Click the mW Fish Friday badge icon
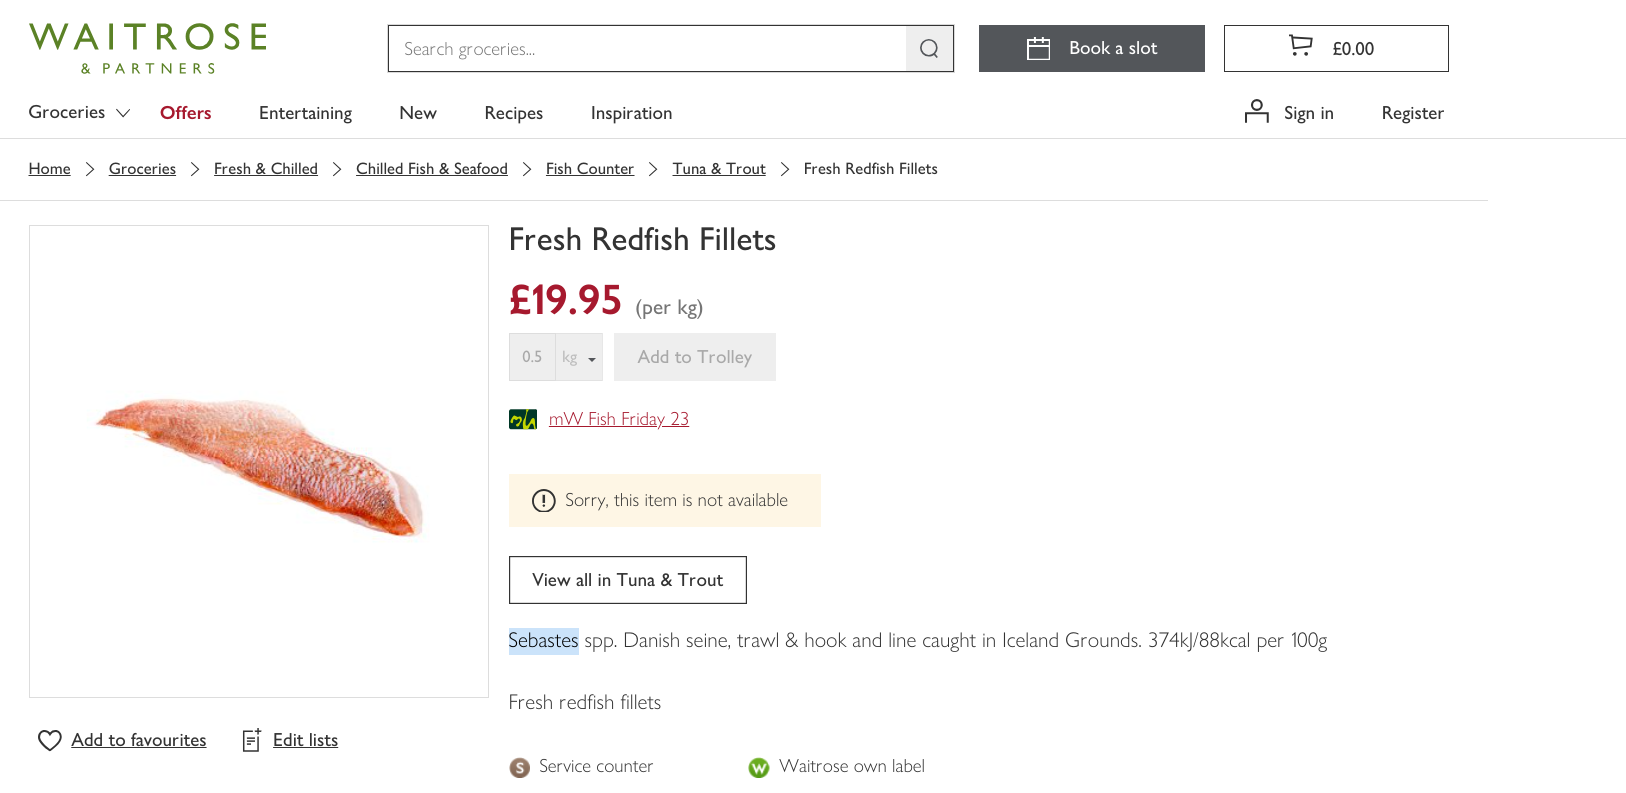This screenshot has width=1626, height=793. coord(522,419)
